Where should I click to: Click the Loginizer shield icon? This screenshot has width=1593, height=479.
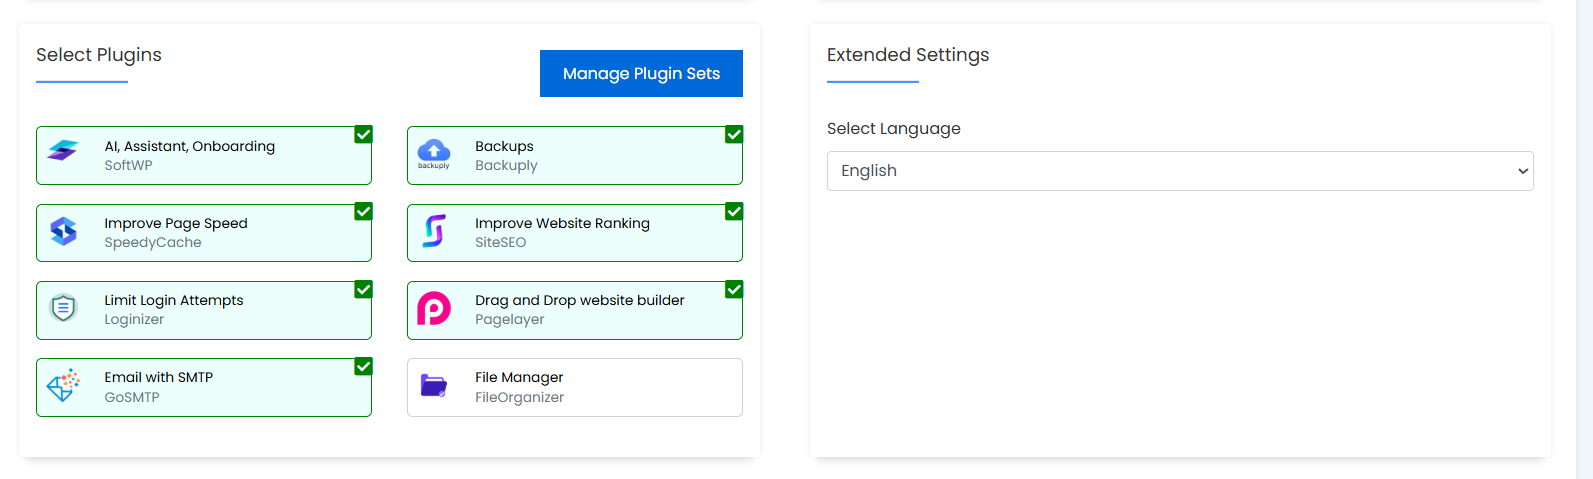63,308
